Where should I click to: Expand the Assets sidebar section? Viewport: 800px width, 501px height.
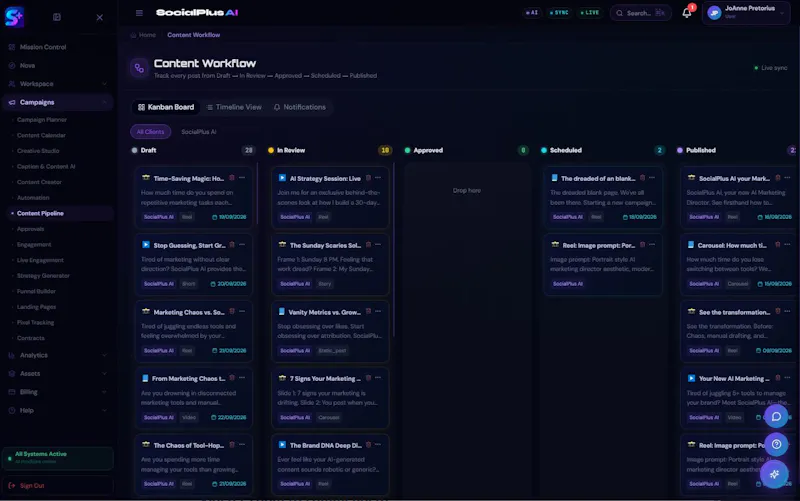click(57, 373)
